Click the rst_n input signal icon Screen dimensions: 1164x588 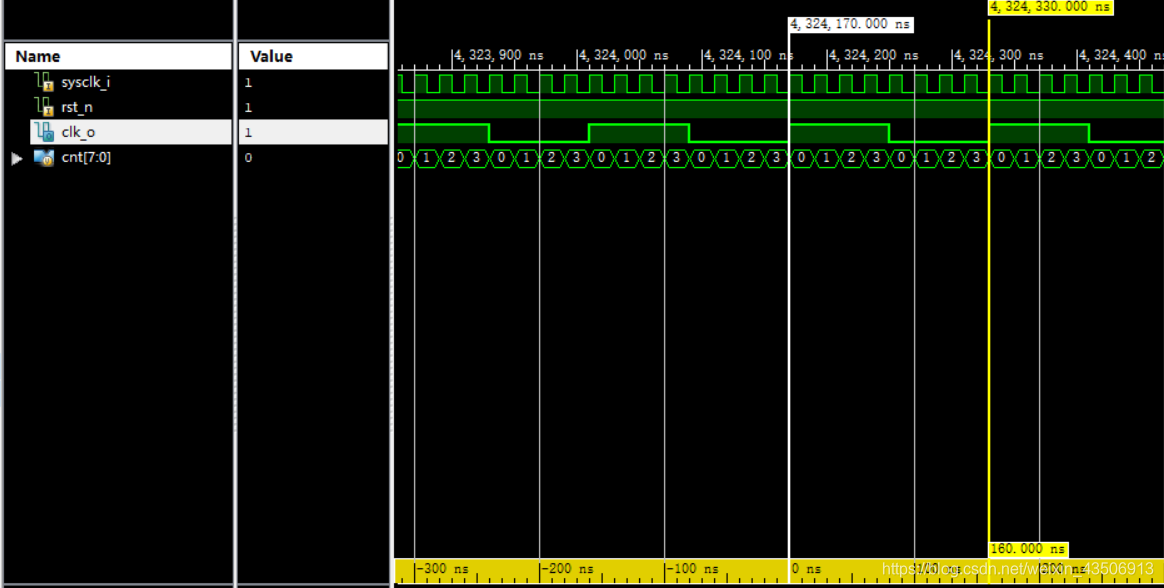click(45, 108)
